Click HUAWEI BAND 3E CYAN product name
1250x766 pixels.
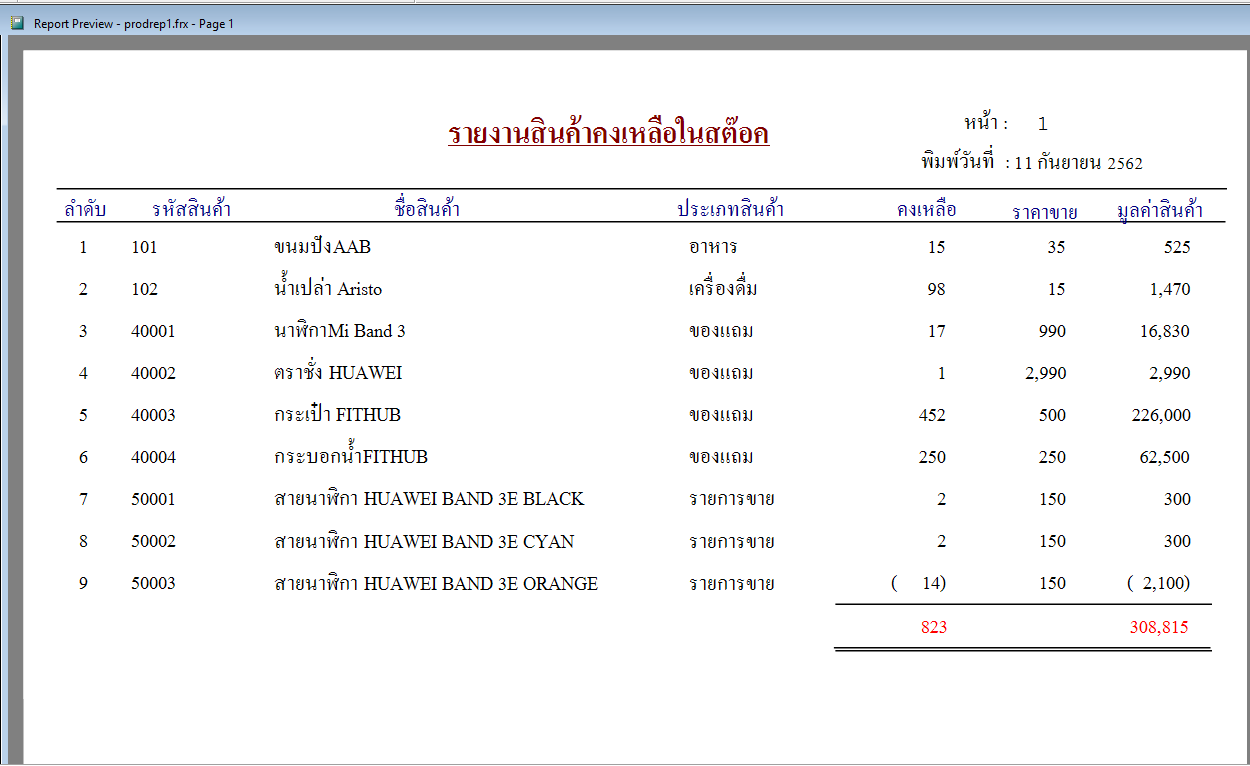pyautogui.click(x=424, y=541)
